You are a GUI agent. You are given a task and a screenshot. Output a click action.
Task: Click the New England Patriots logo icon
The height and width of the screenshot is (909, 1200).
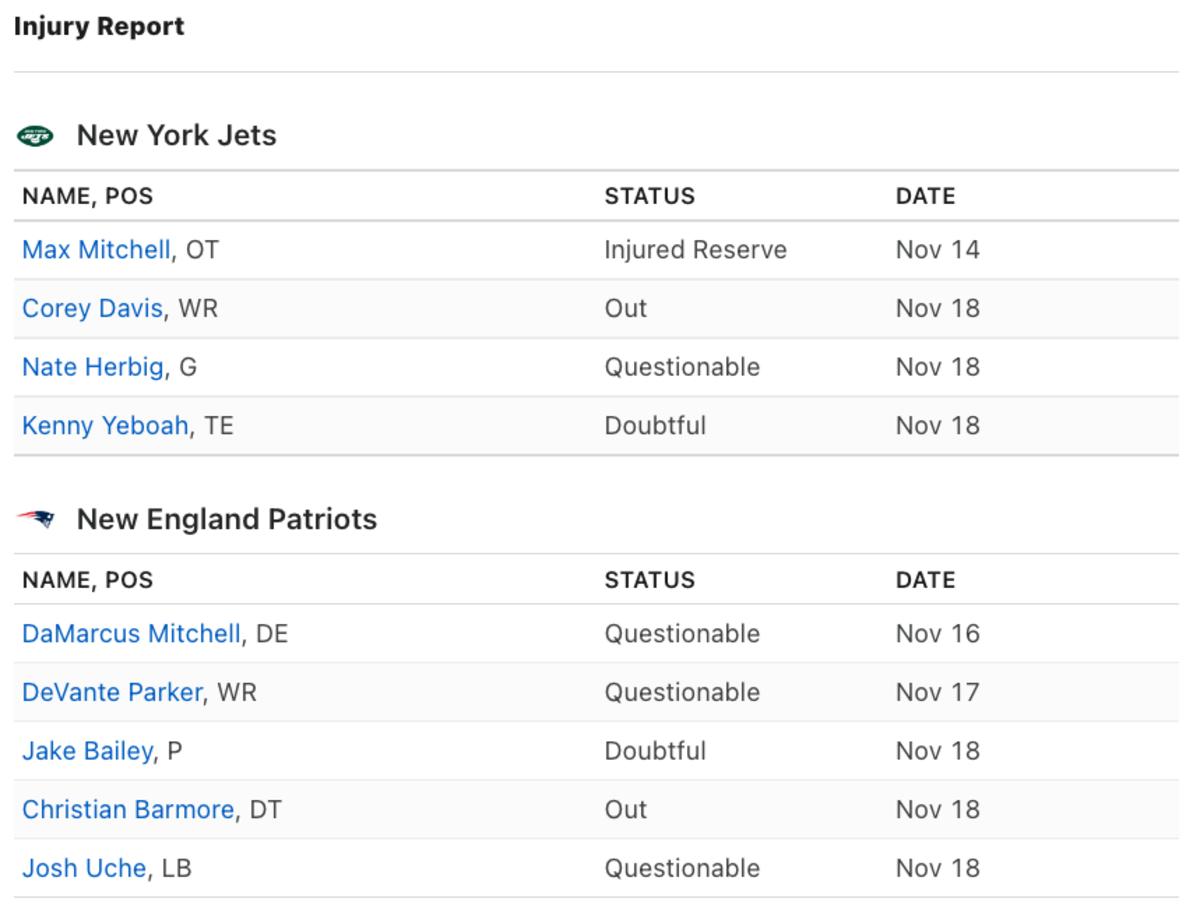click(x=36, y=519)
